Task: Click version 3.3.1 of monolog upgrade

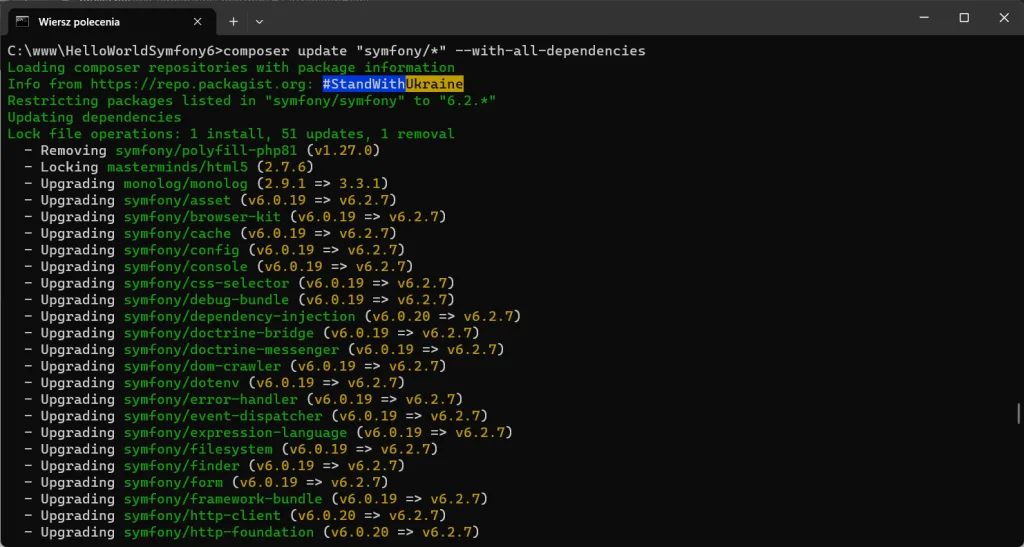Action: [x=360, y=184]
